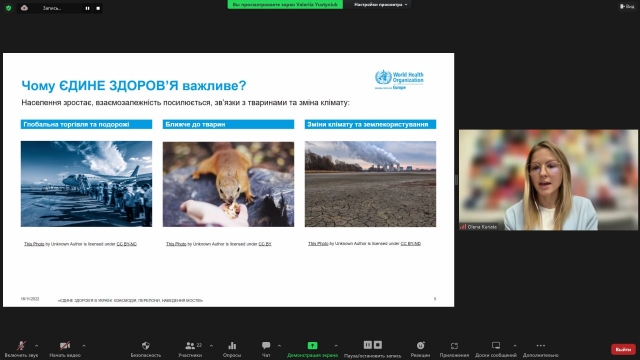Open the Участники participants panel
Screen dimensions: 640x360
190,346
